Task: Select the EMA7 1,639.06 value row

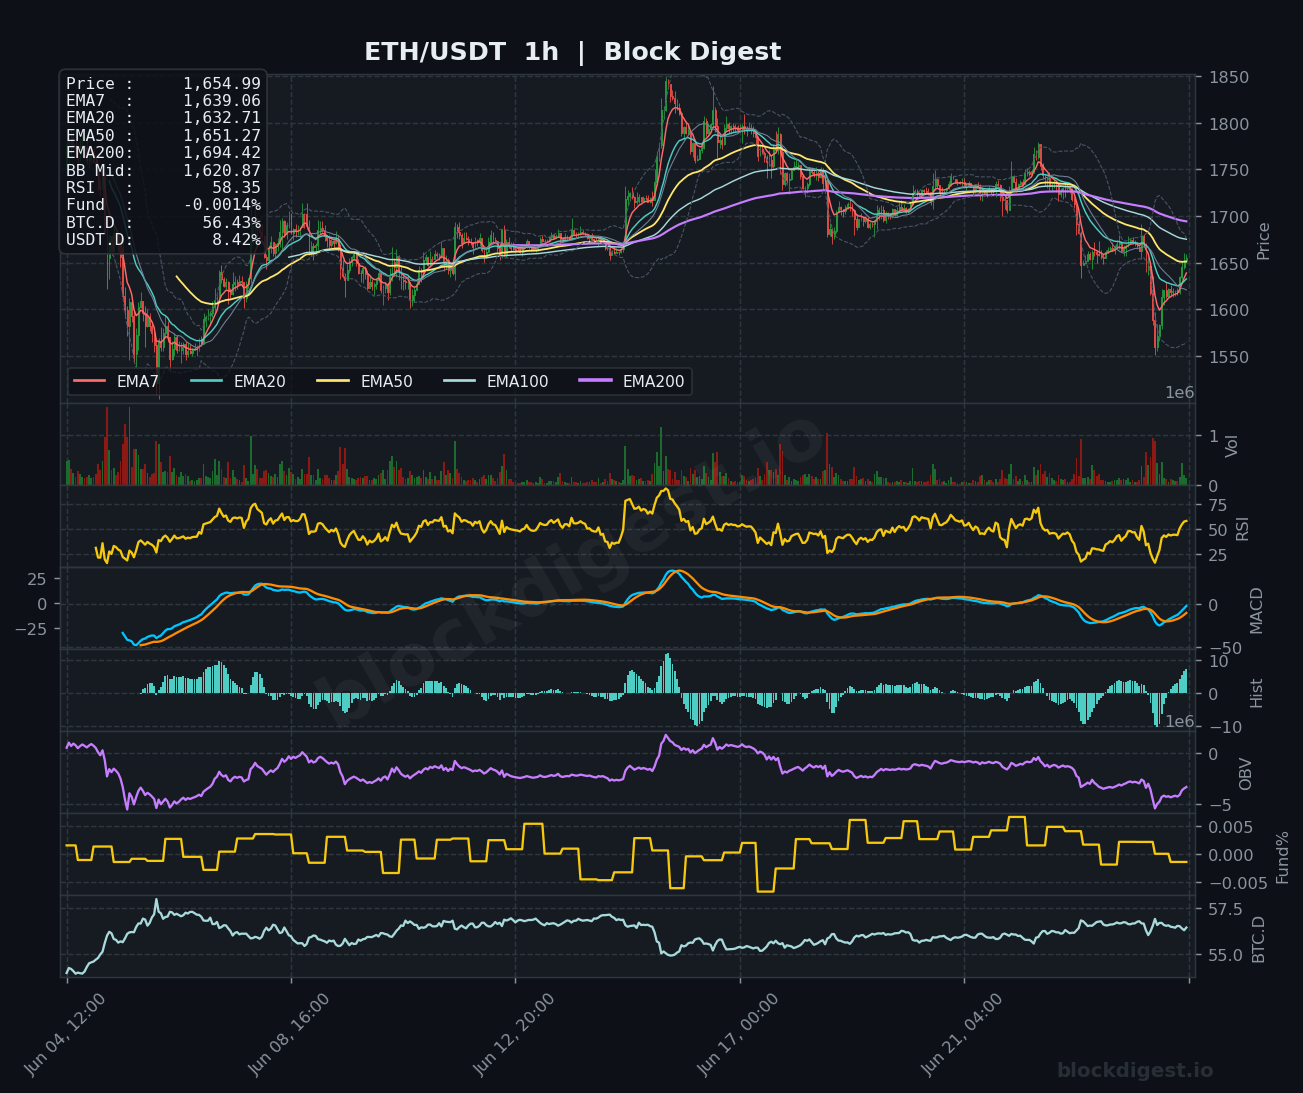Action: (163, 101)
